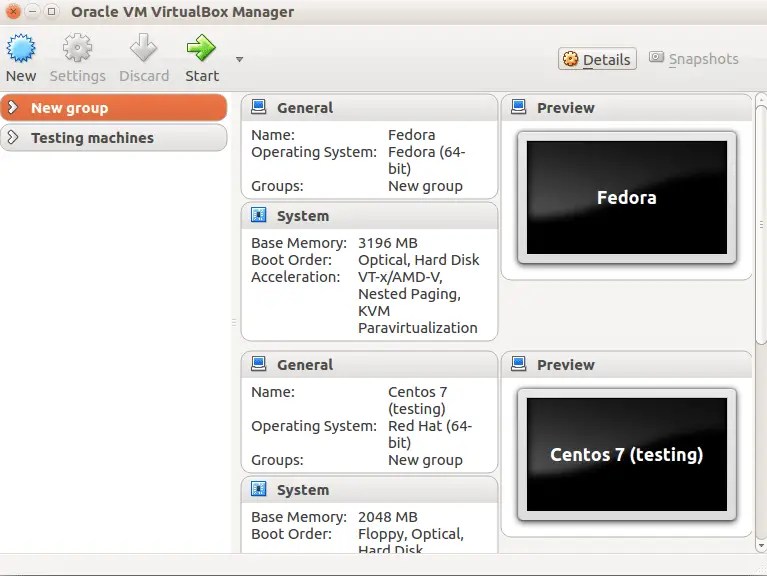
Task: Click the 2048 MB base memory value
Action: click(388, 517)
